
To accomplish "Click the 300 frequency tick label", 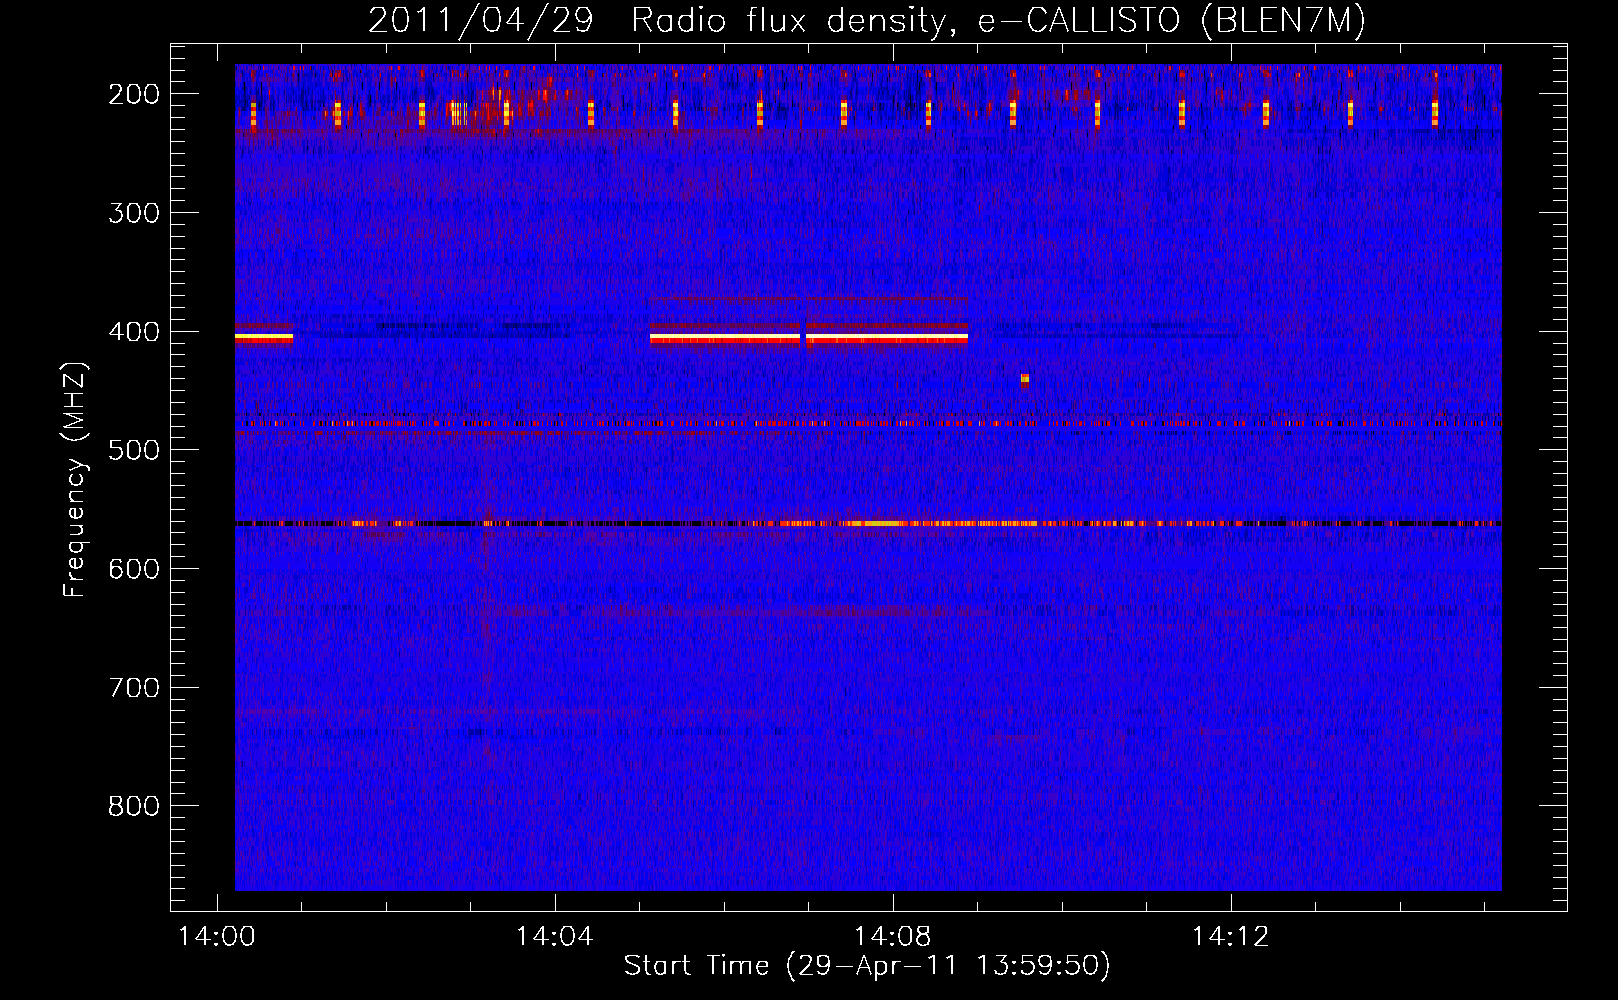I will click(134, 213).
